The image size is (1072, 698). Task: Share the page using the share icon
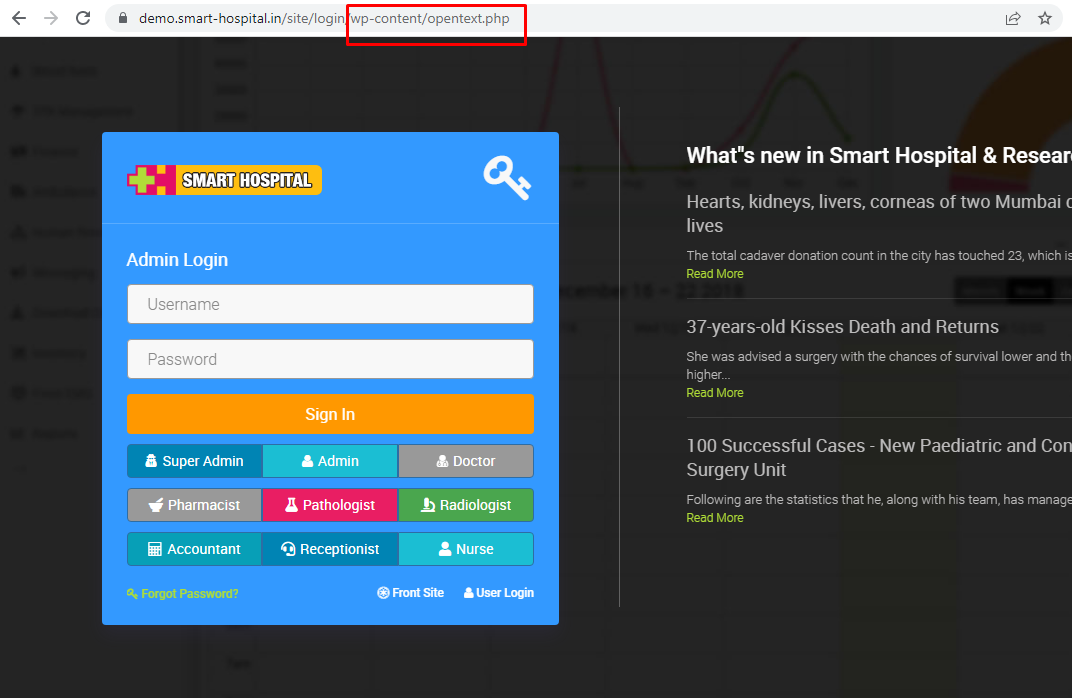1013,18
